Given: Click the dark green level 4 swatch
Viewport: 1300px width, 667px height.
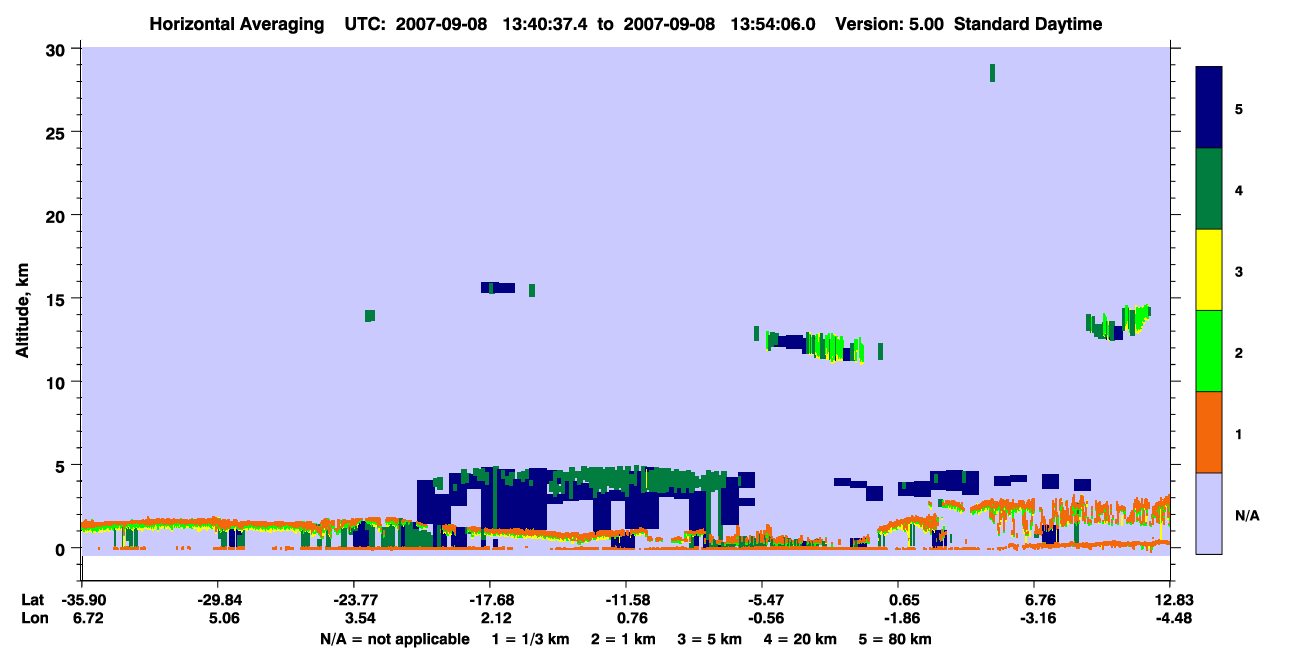Looking at the screenshot, I should tap(1209, 189).
